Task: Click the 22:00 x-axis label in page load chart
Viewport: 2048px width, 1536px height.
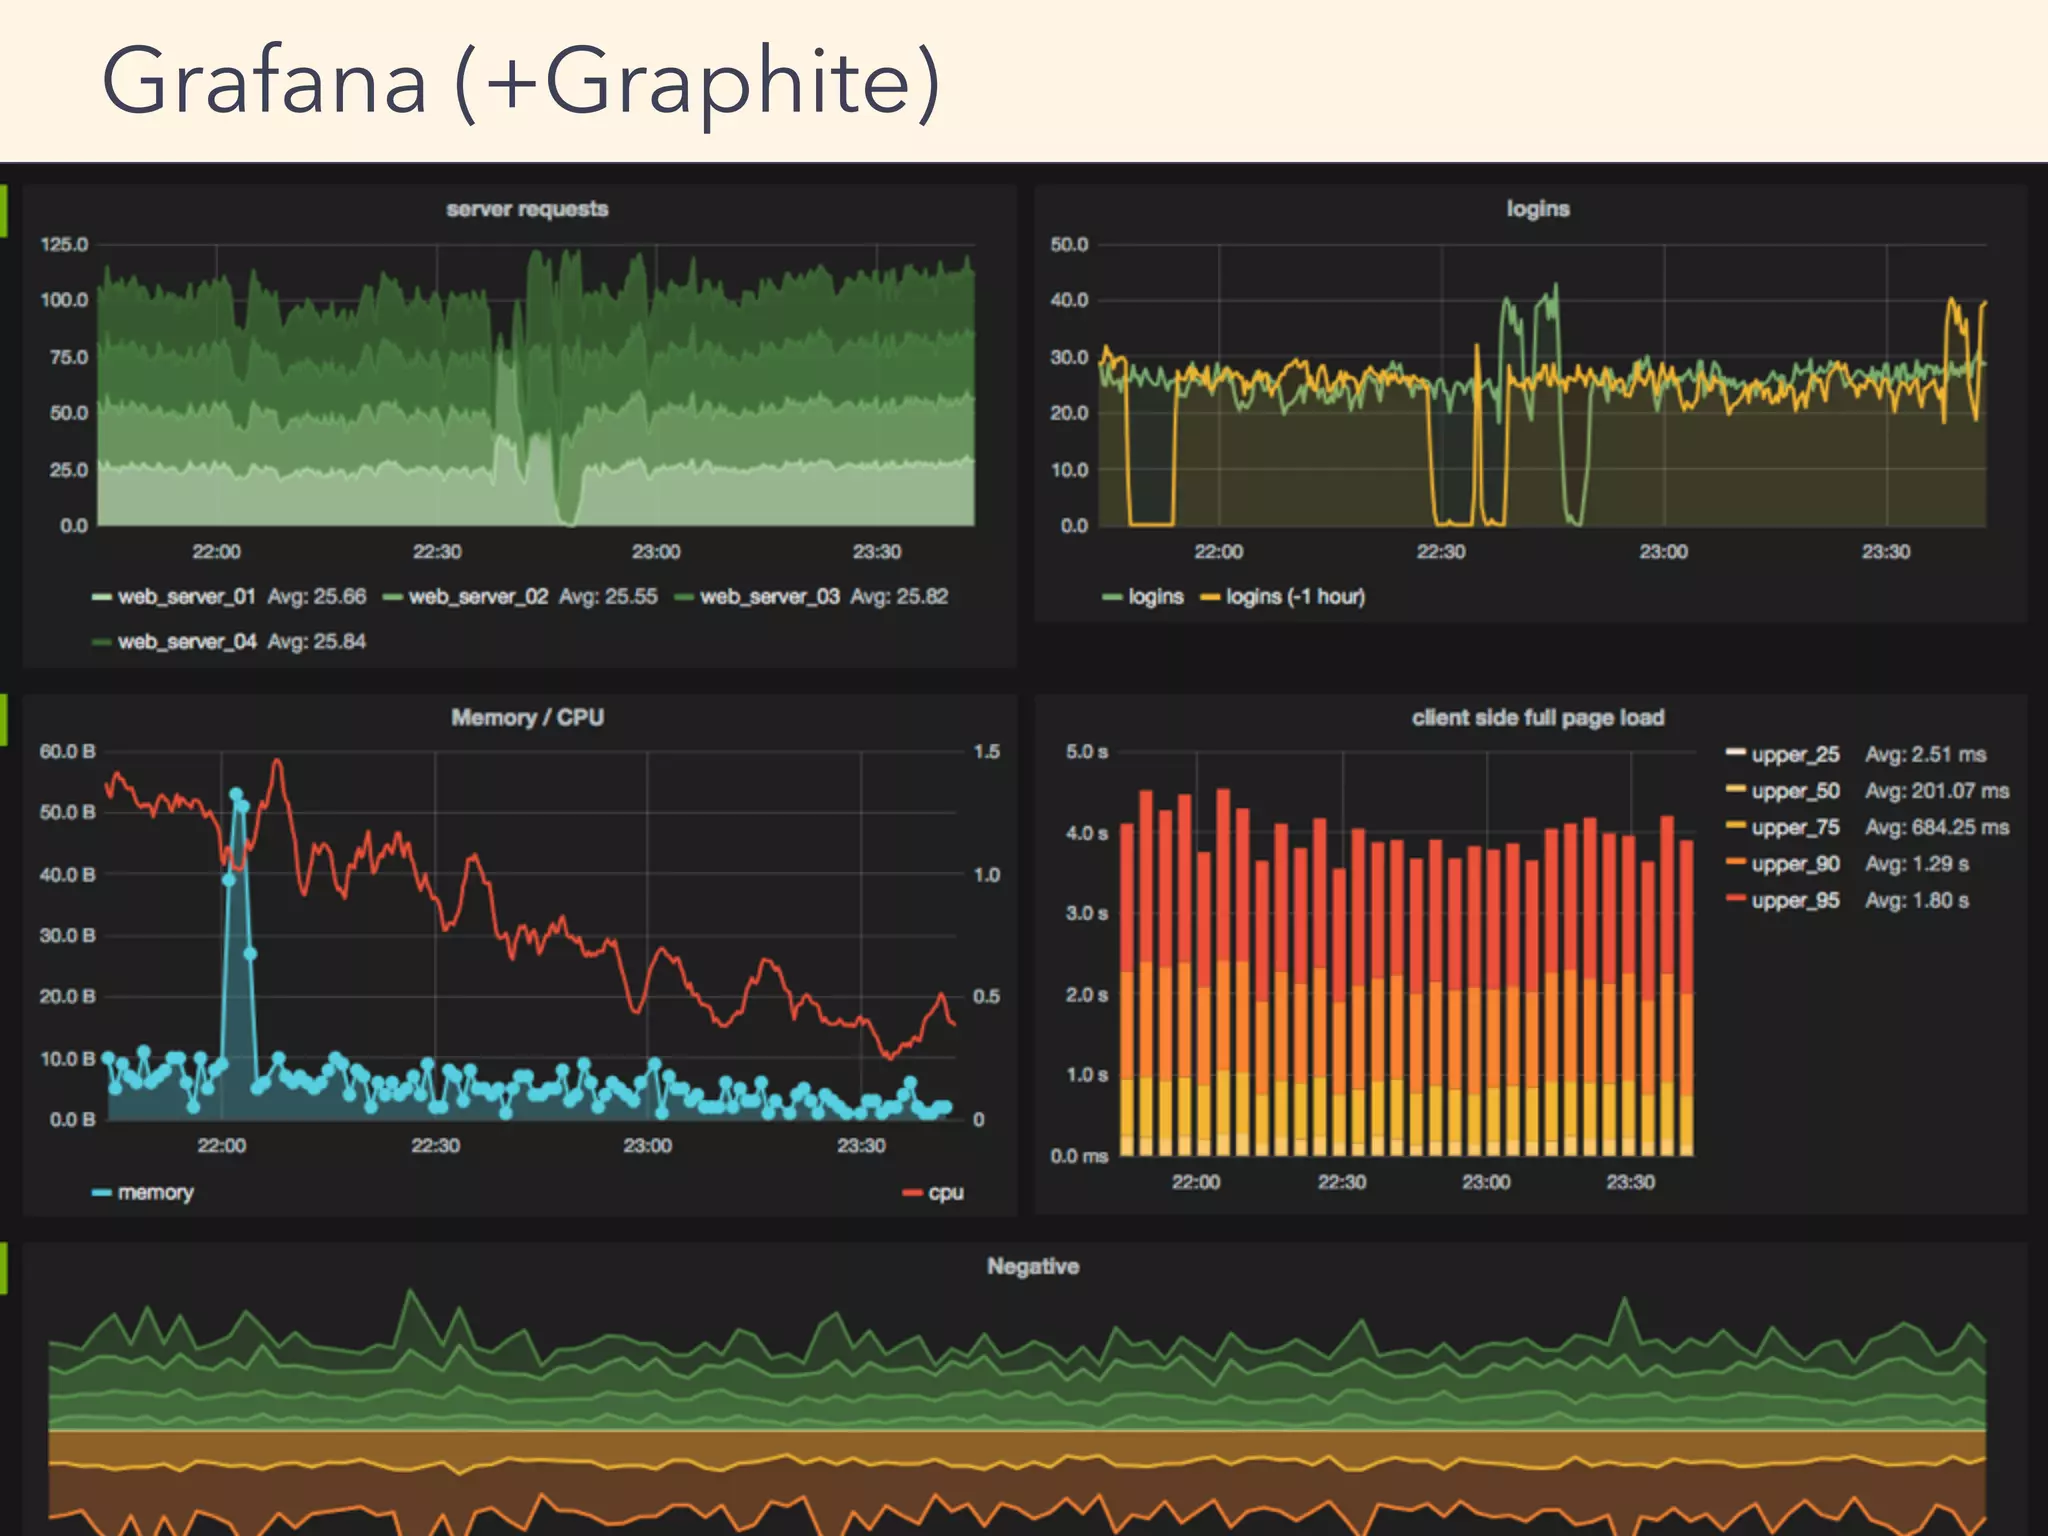Action: (x=1196, y=1182)
